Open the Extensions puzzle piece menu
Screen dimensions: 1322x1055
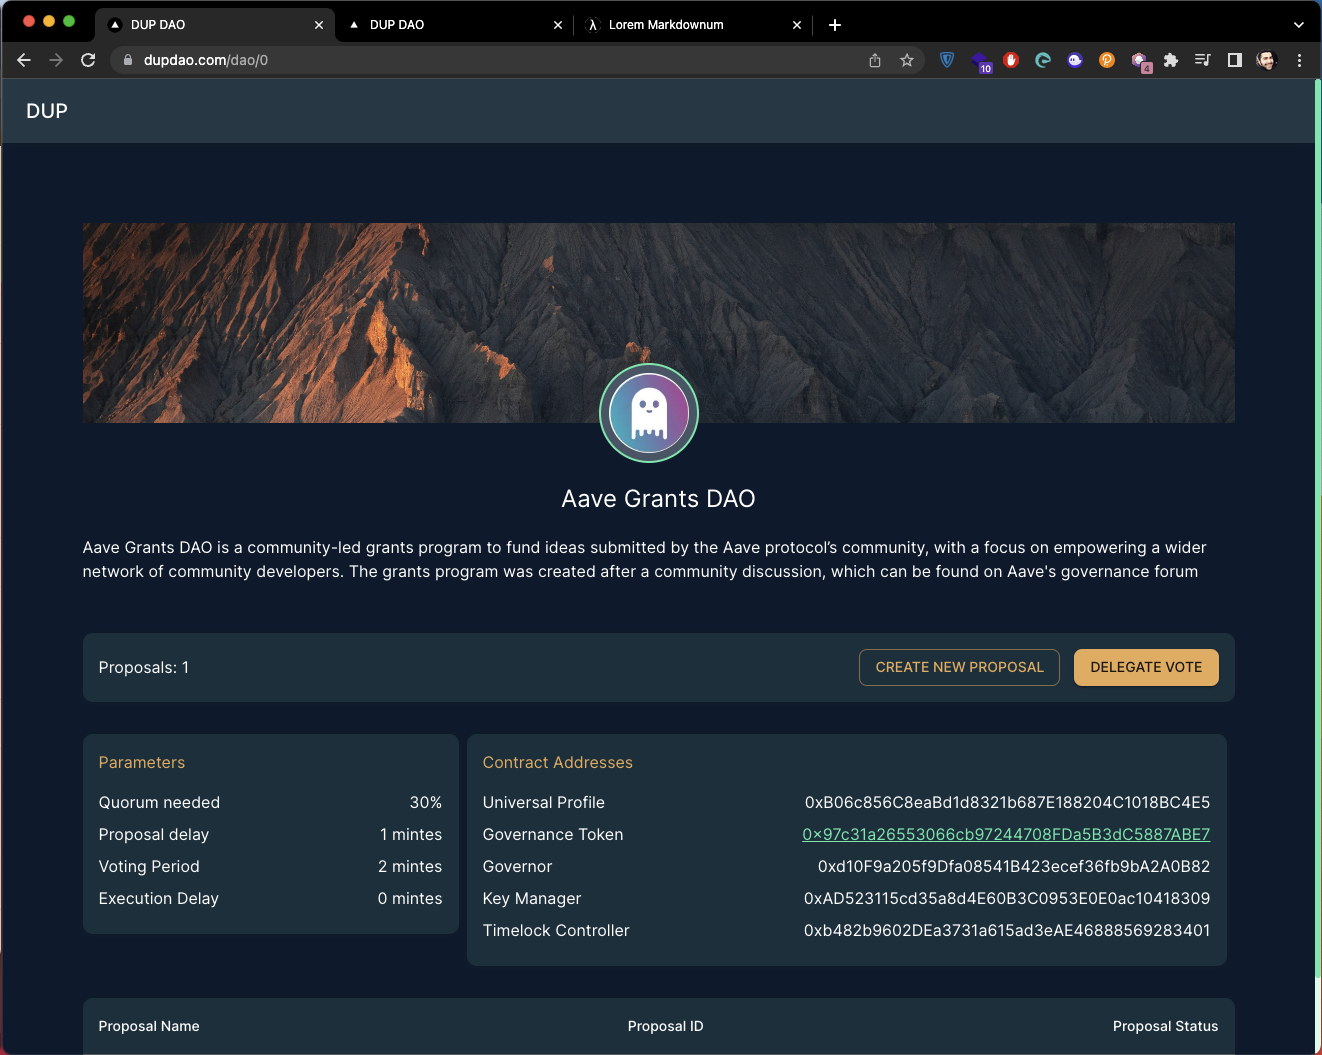(x=1171, y=60)
